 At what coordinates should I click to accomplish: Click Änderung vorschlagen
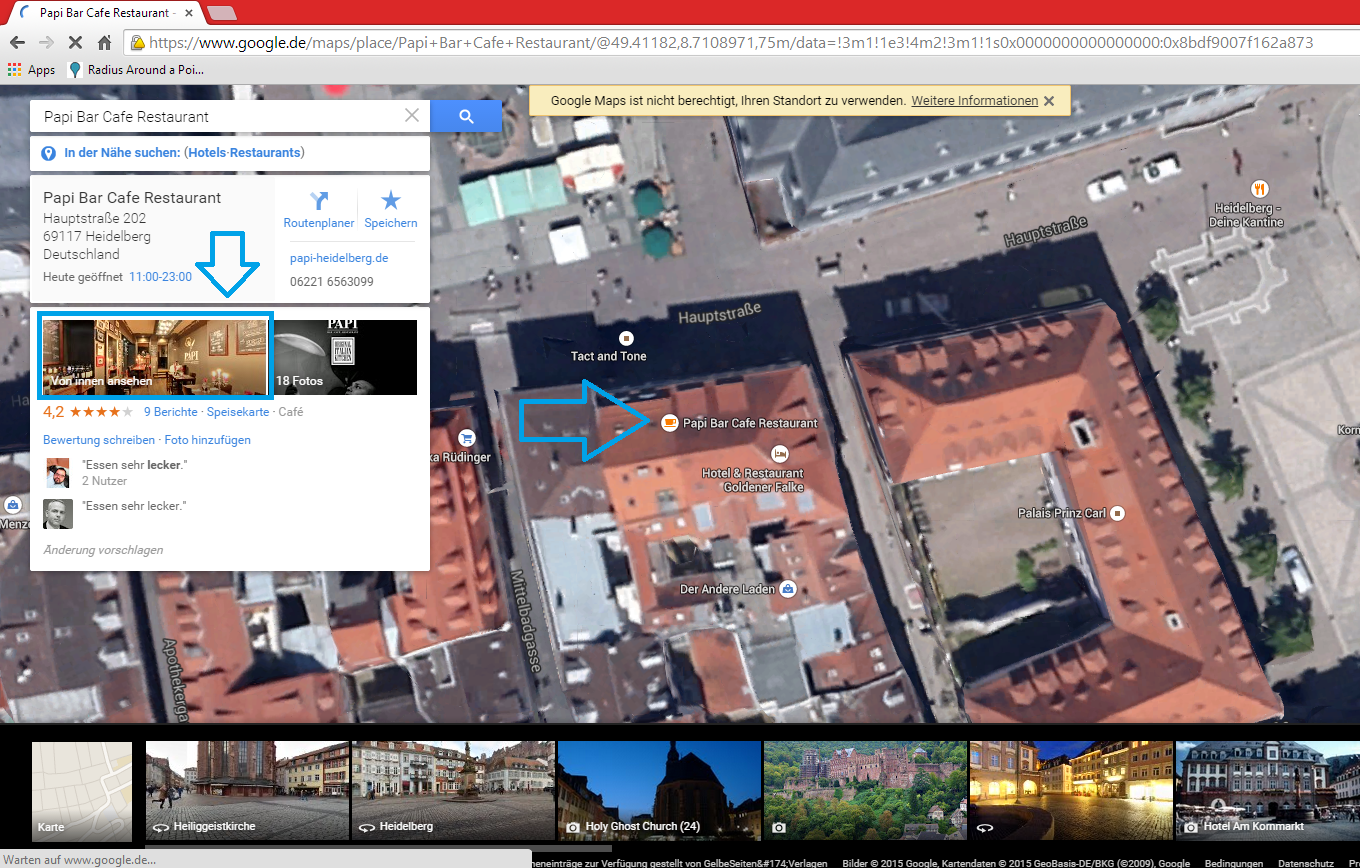(103, 550)
